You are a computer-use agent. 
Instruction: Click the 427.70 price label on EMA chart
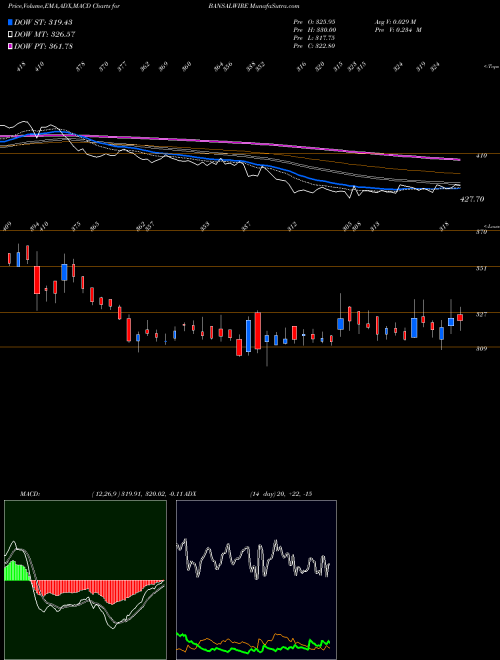point(472,199)
